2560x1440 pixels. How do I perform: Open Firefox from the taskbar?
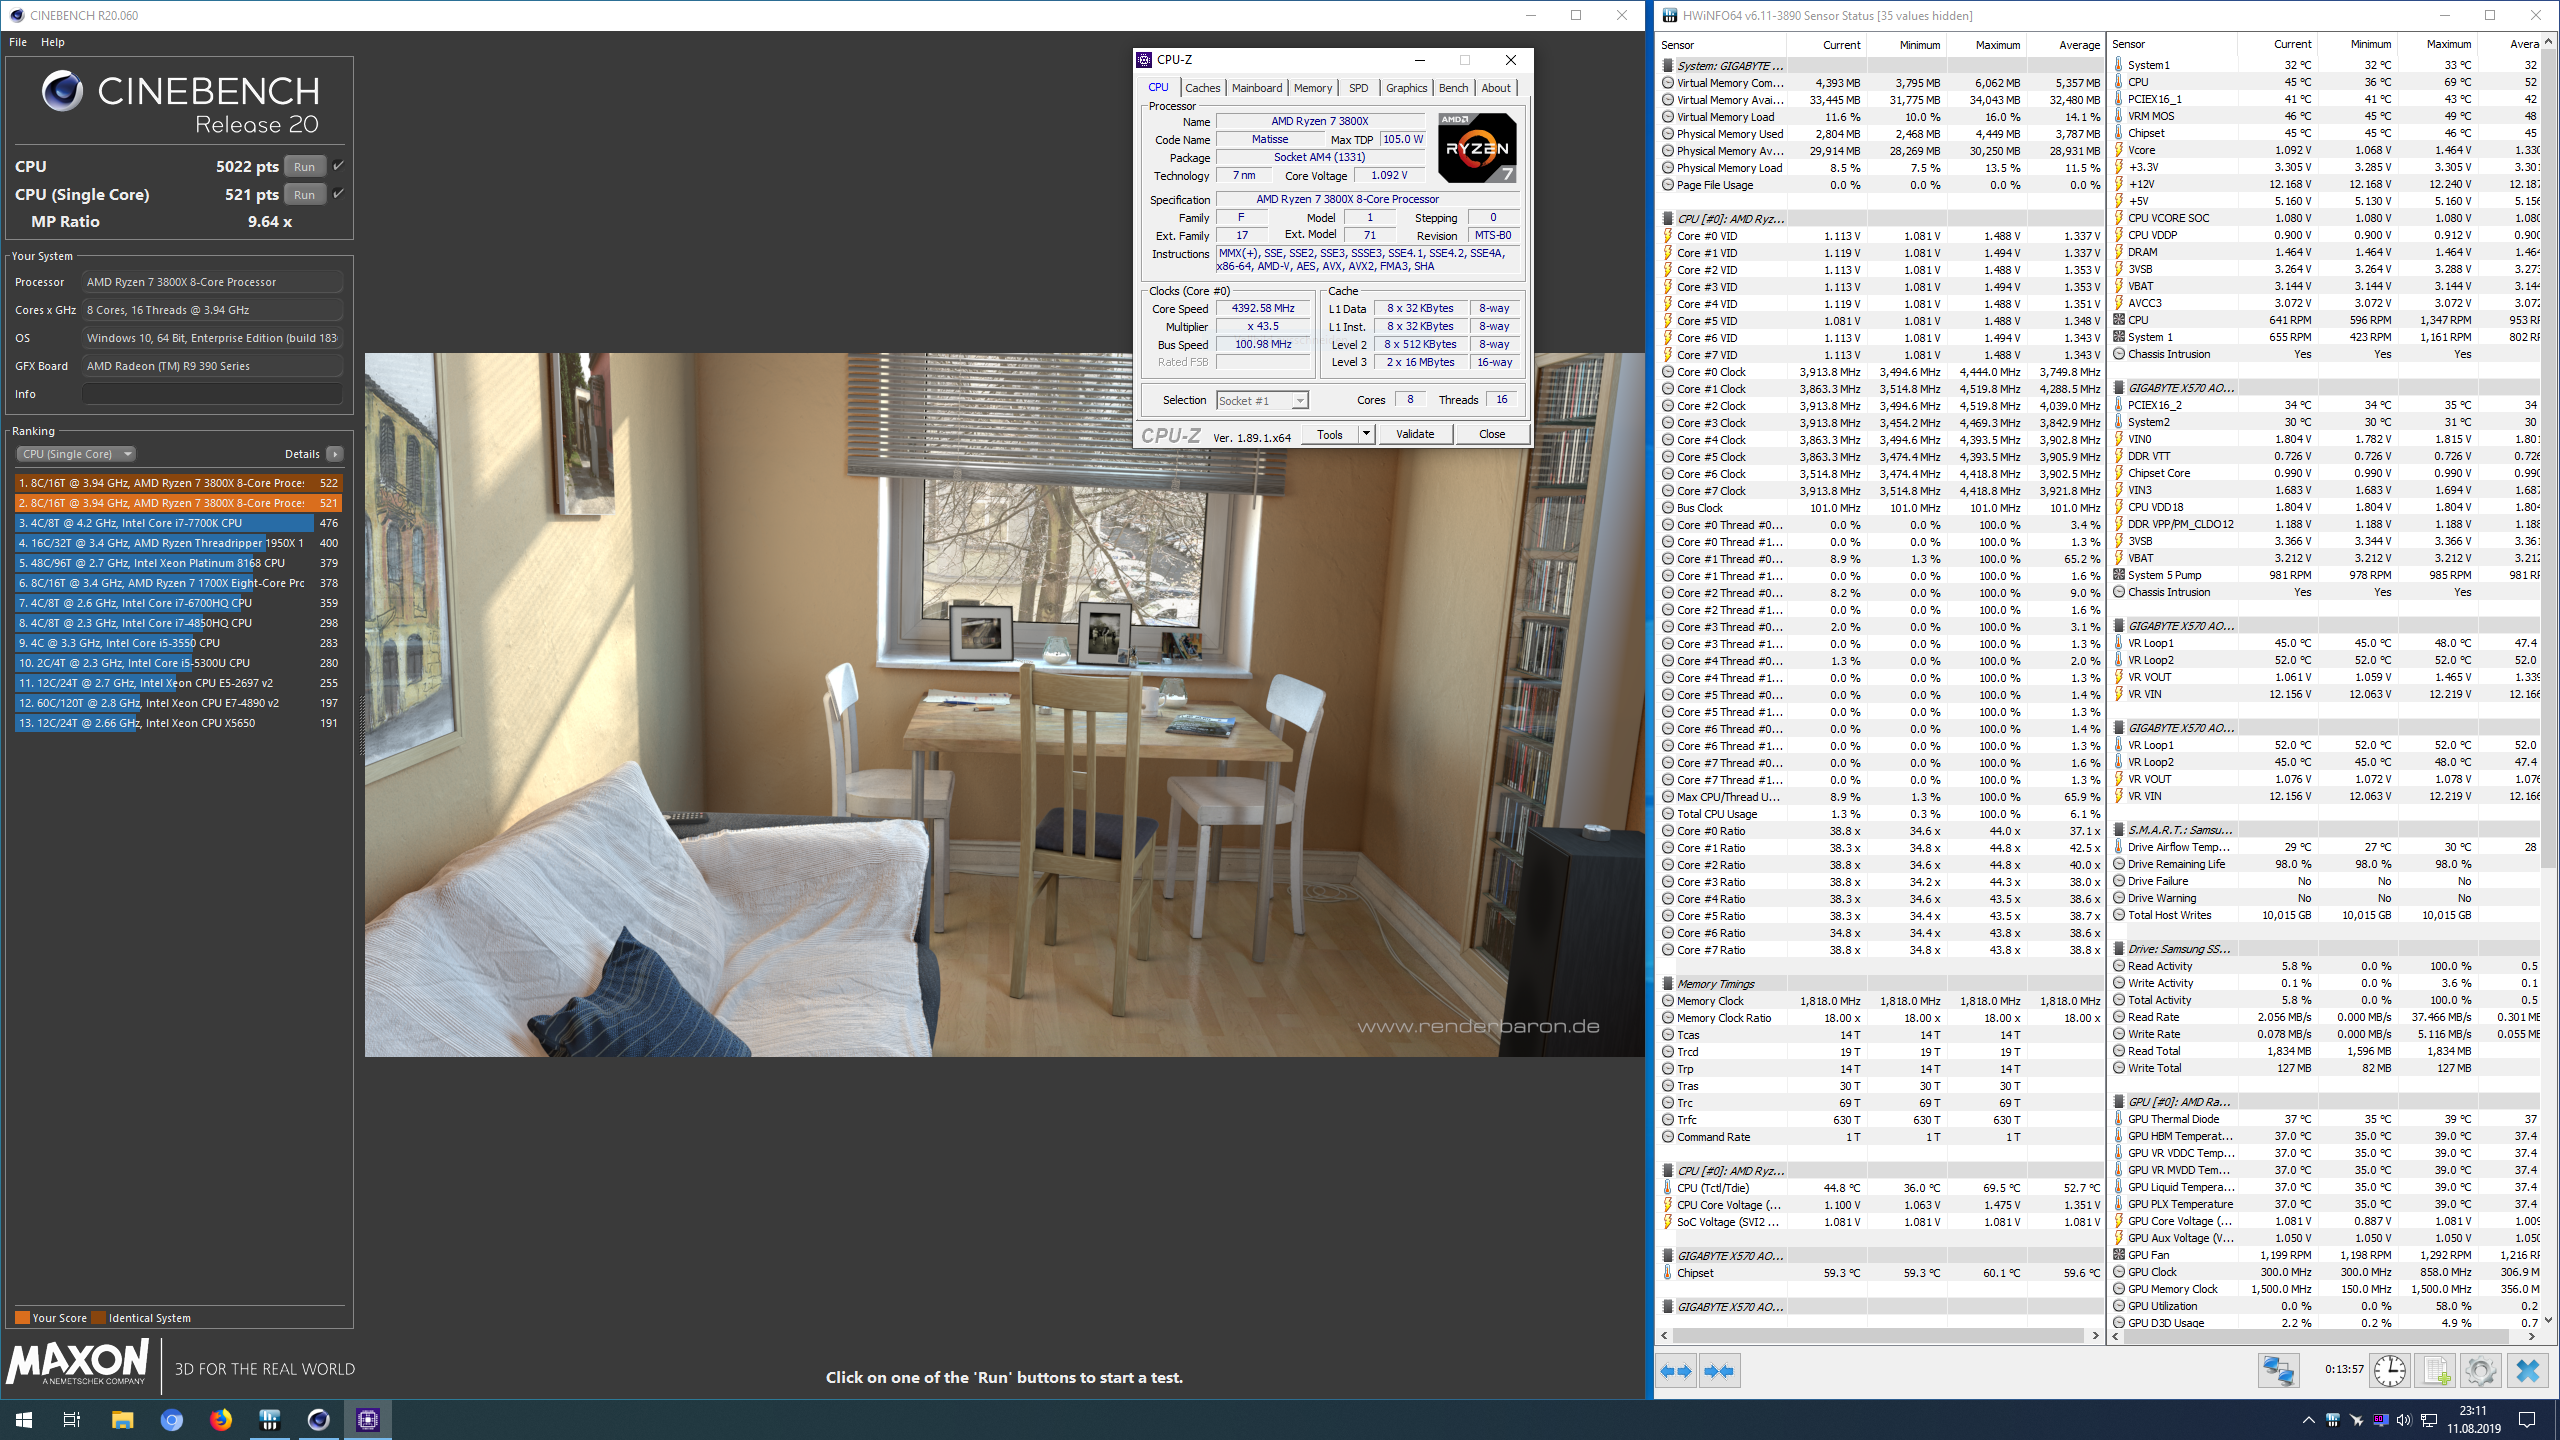pyautogui.click(x=220, y=1420)
